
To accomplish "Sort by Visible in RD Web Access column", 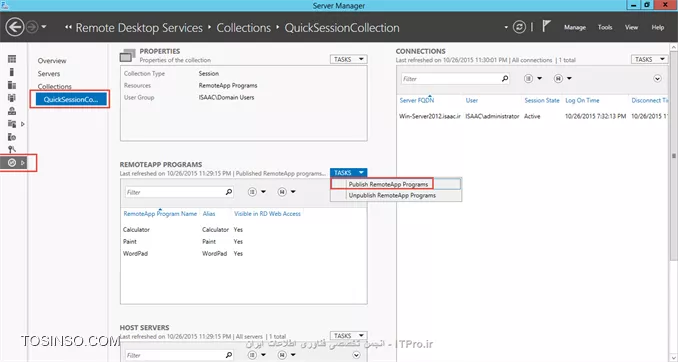I will pyautogui.click(x=267, y=214).
